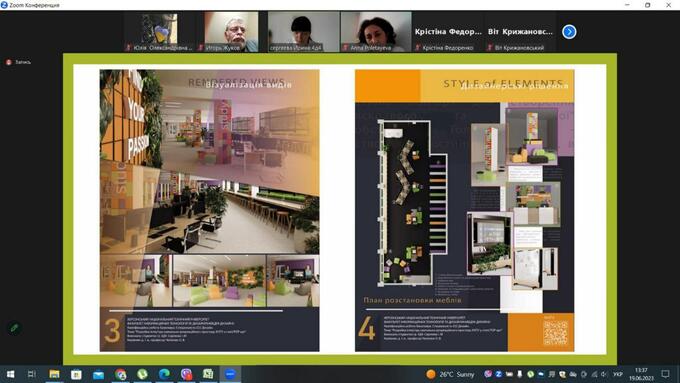Viewport: 680px width, 383px height.
Task: Open Task View on the taskbar
Action: (32, 374)
